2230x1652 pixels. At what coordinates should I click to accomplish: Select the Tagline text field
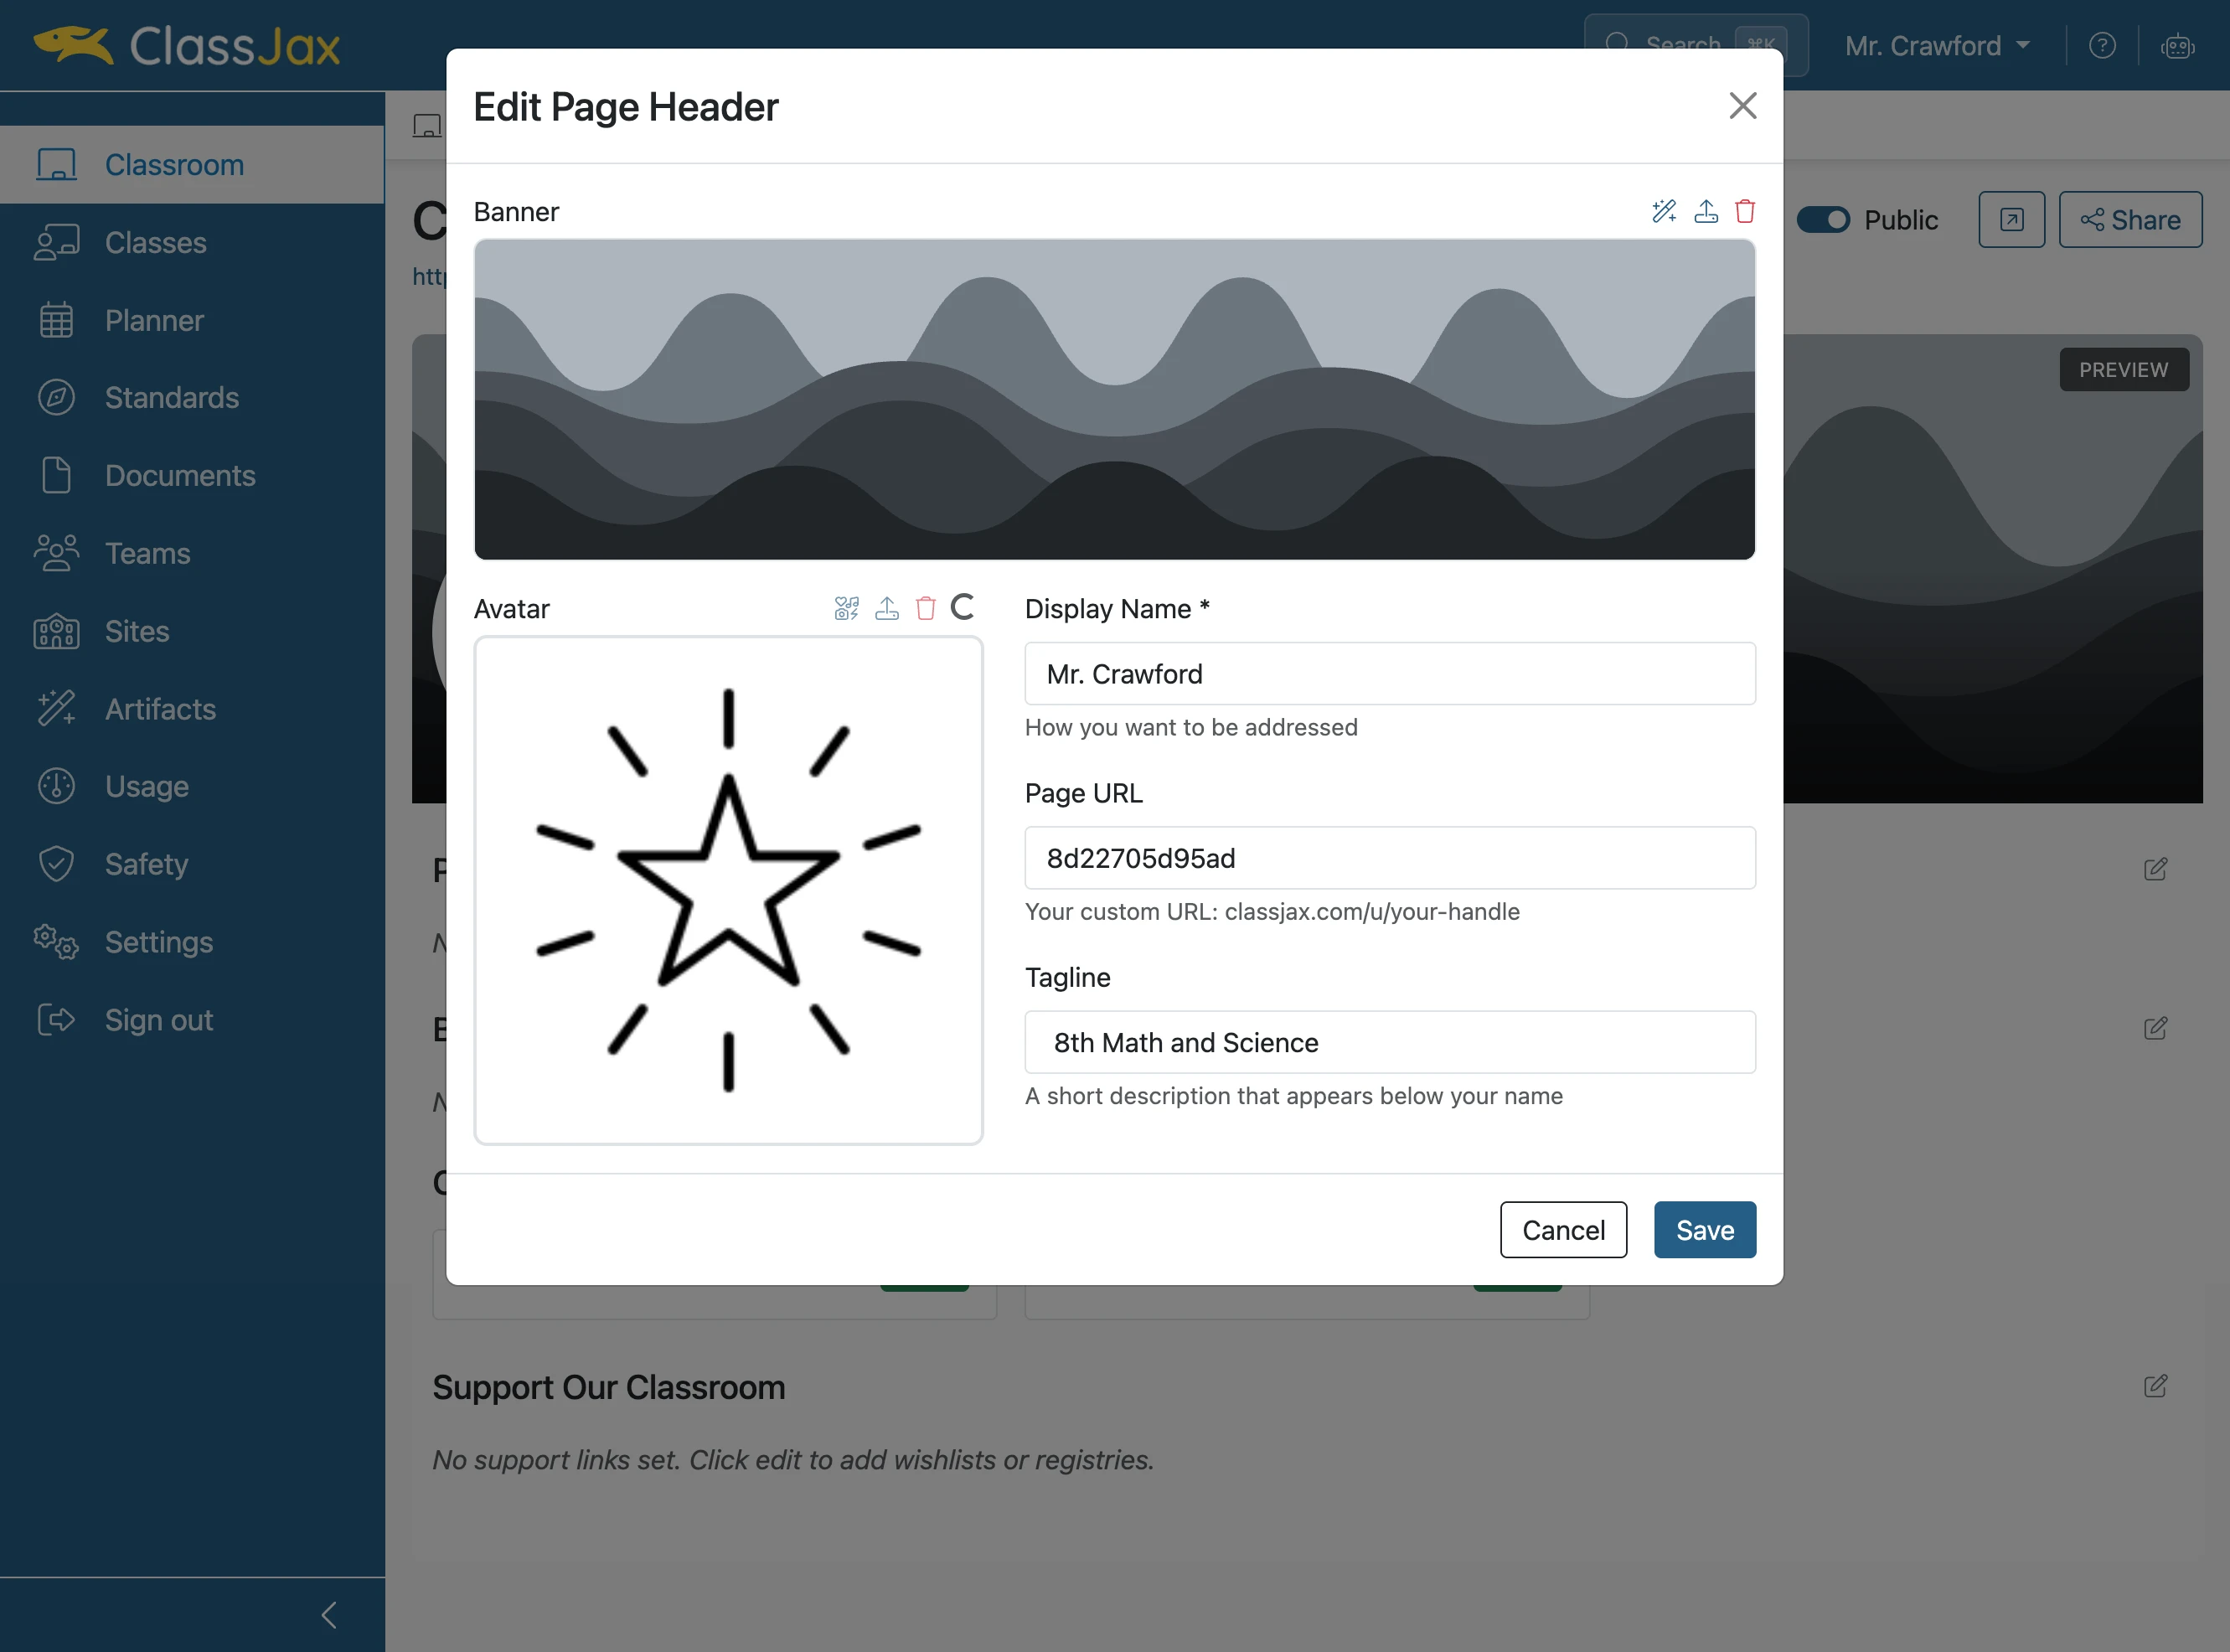tap(1390, 1042)
